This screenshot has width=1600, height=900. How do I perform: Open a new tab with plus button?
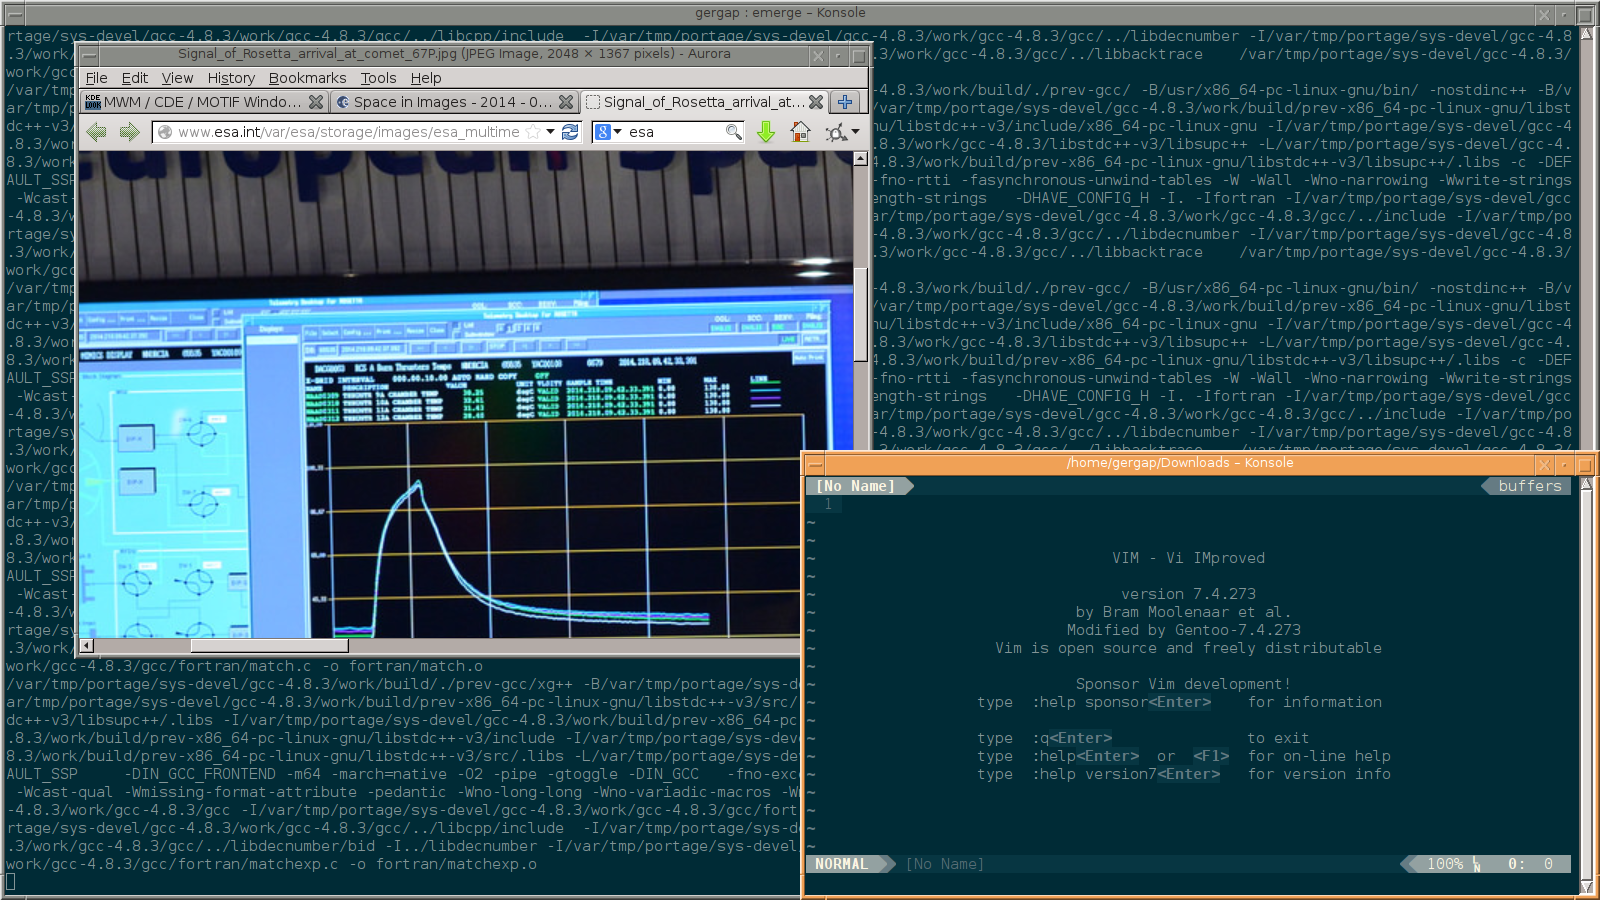[845, 102]
